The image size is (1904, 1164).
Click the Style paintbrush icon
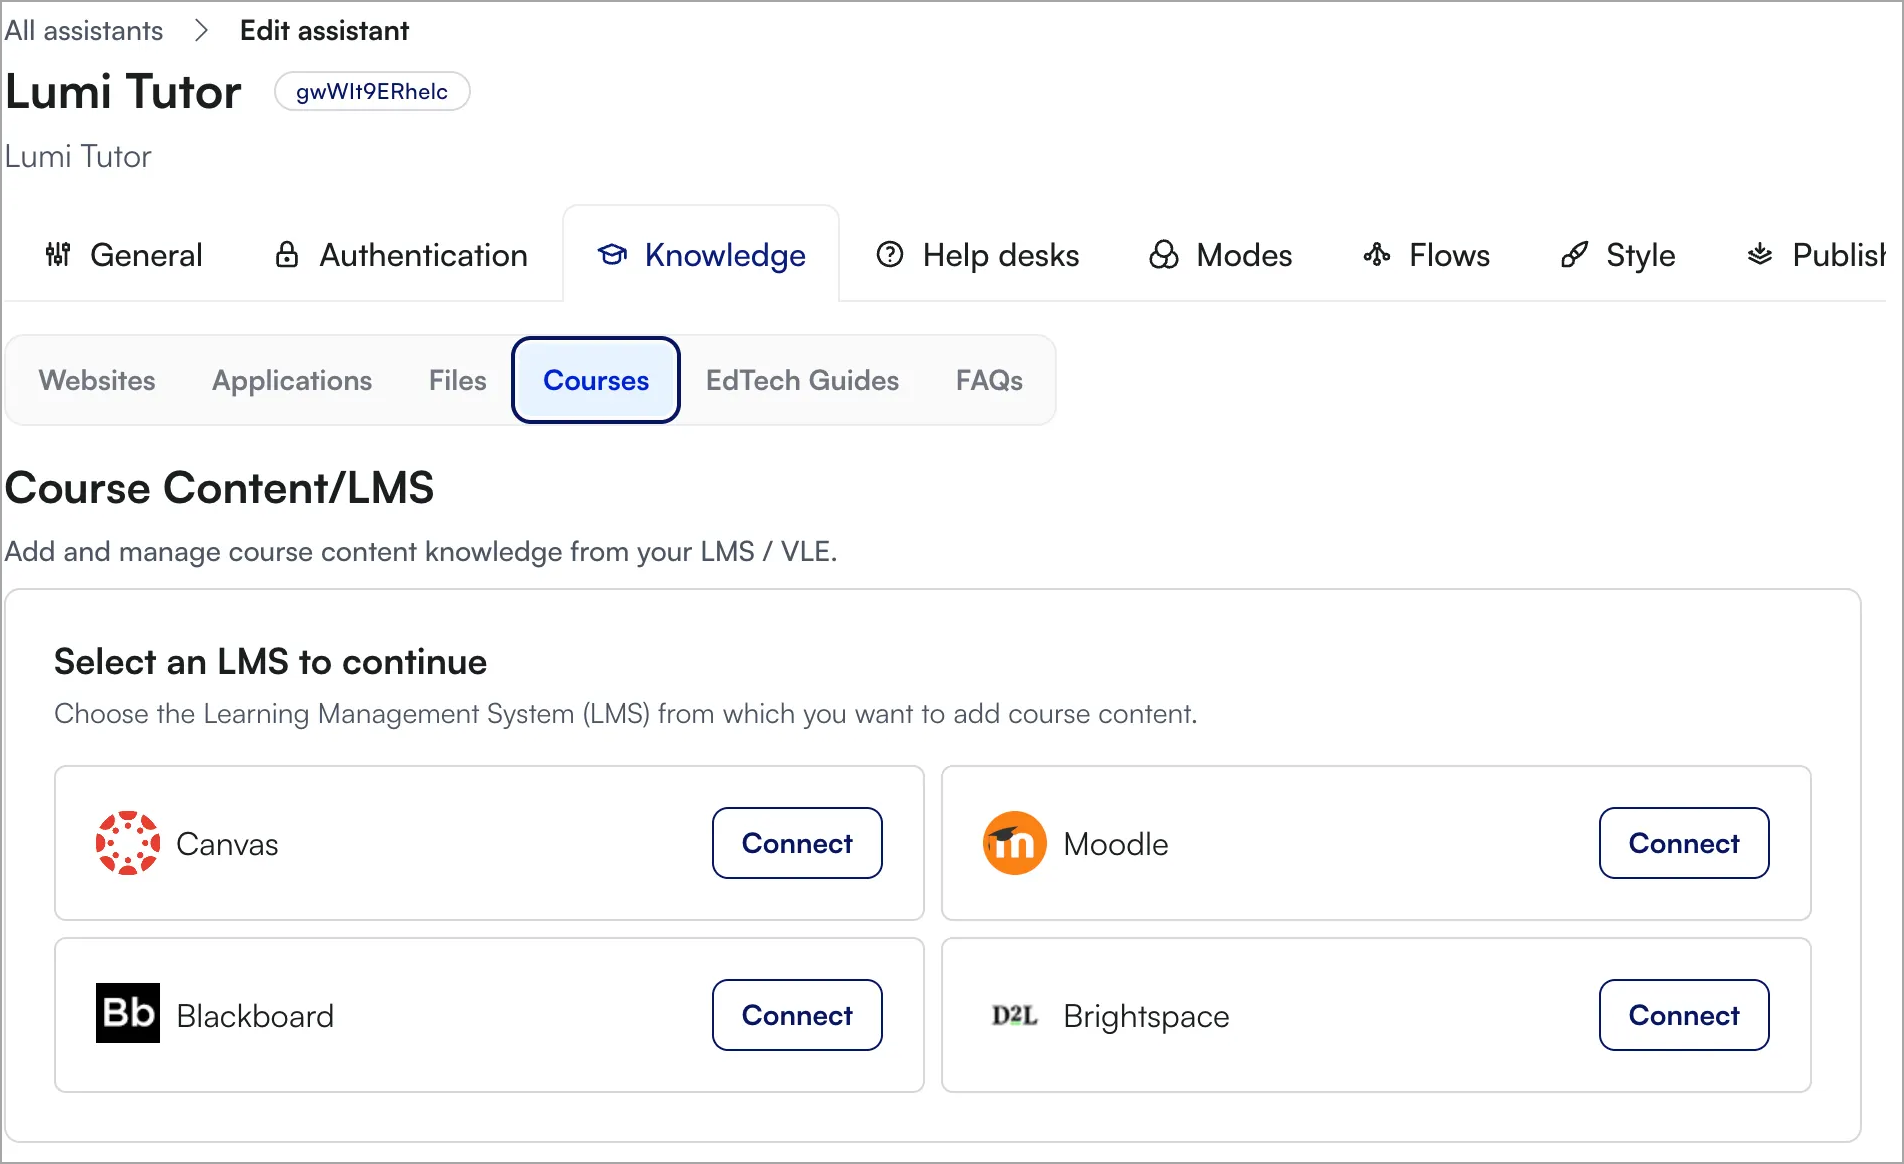[1574, 255]
